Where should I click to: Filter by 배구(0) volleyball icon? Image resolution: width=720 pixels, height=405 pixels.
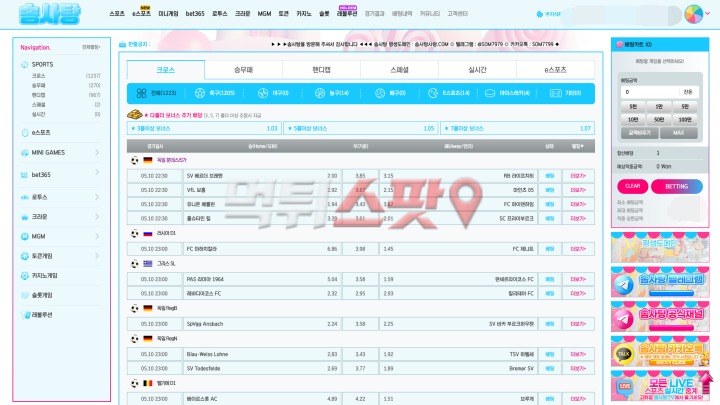pyautogui.click(x=380, y=93)
